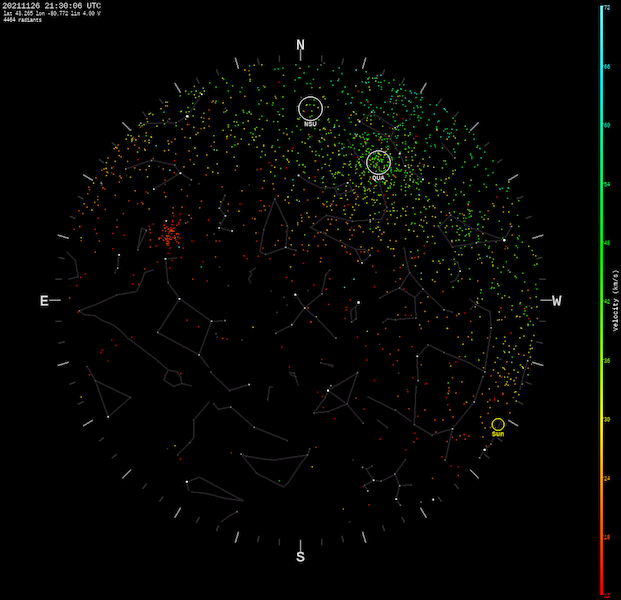Viewport: 621px width, 600px height.
Task: Click the W compass direction label
Action: click(556, 301)
